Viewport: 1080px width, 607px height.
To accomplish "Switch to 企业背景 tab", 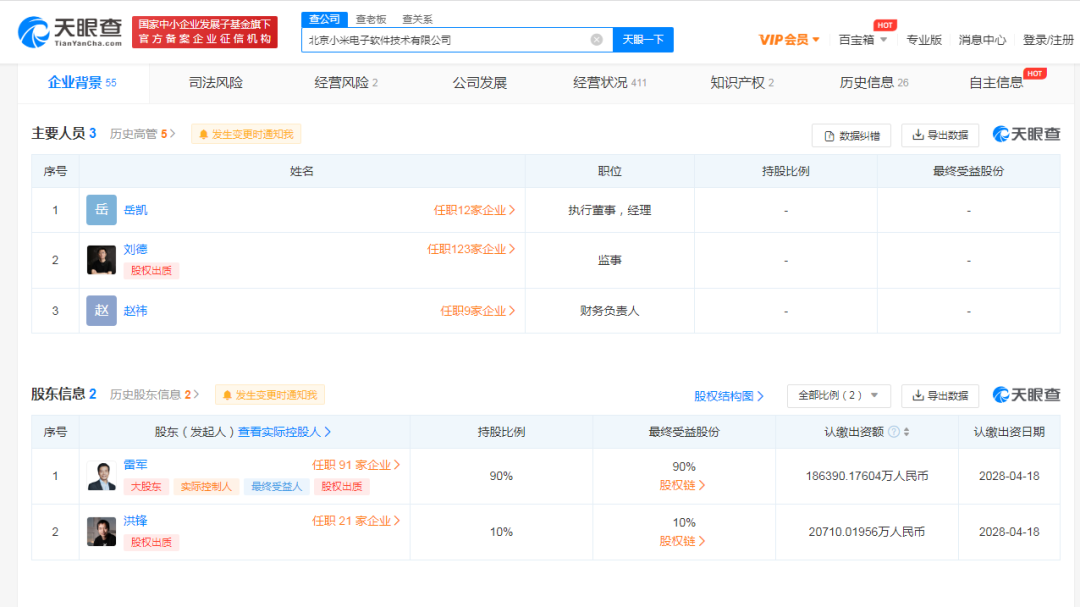I will tap(82, 83).
